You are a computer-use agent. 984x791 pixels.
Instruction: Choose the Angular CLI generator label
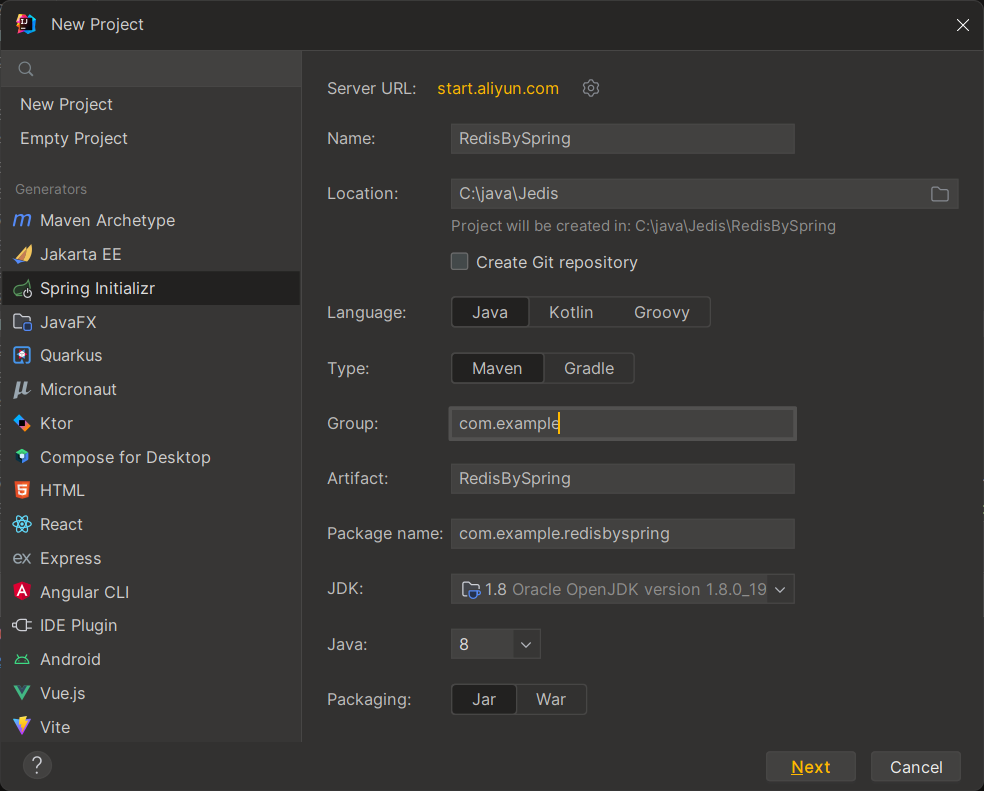(x=85, y=592)
